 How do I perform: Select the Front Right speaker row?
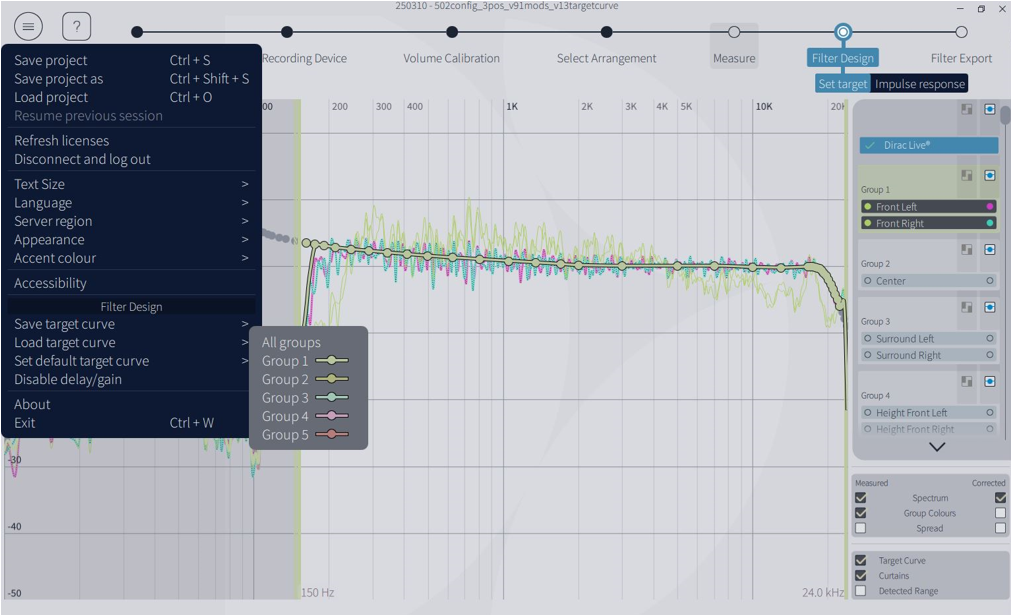coord(928,223)
